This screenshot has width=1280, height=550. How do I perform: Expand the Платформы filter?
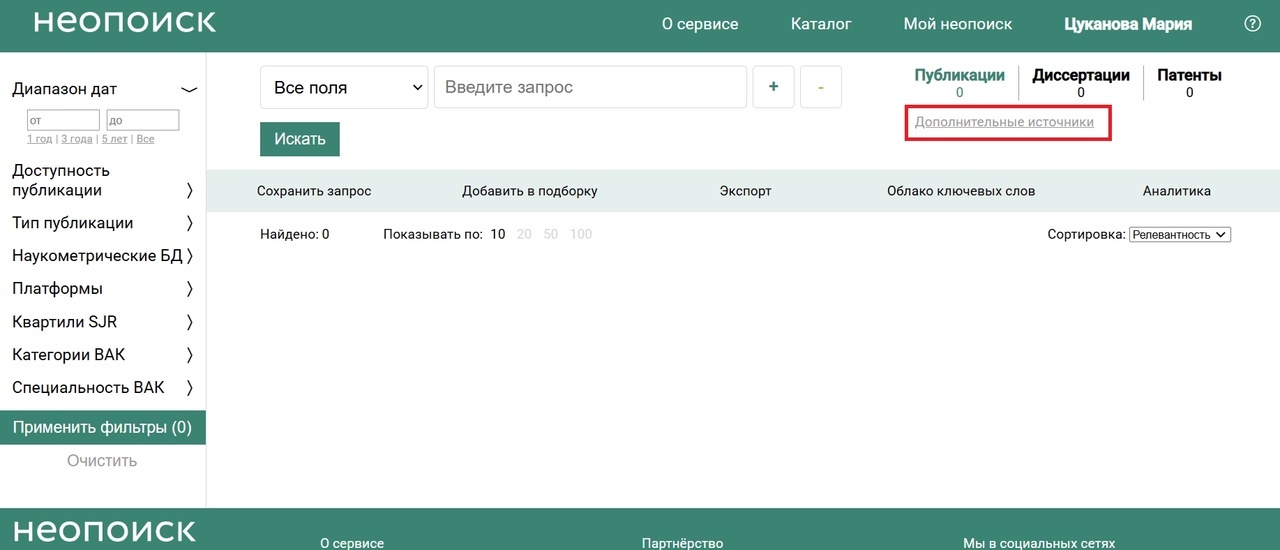[189, 289]
